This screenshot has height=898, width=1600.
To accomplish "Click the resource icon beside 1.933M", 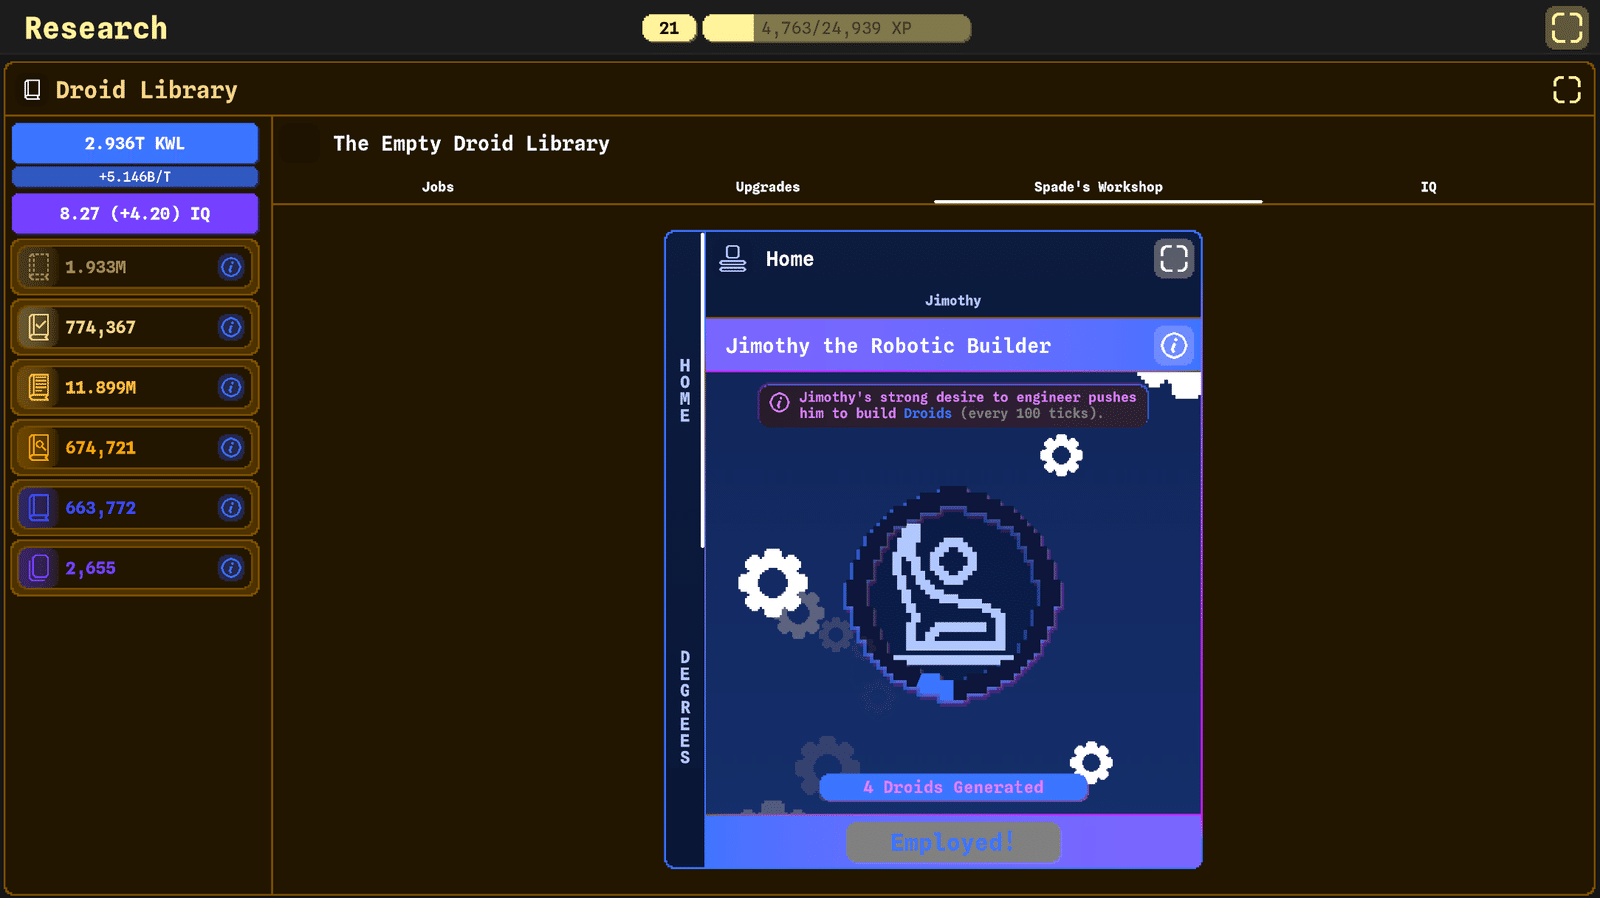I will tap(39, 267).
